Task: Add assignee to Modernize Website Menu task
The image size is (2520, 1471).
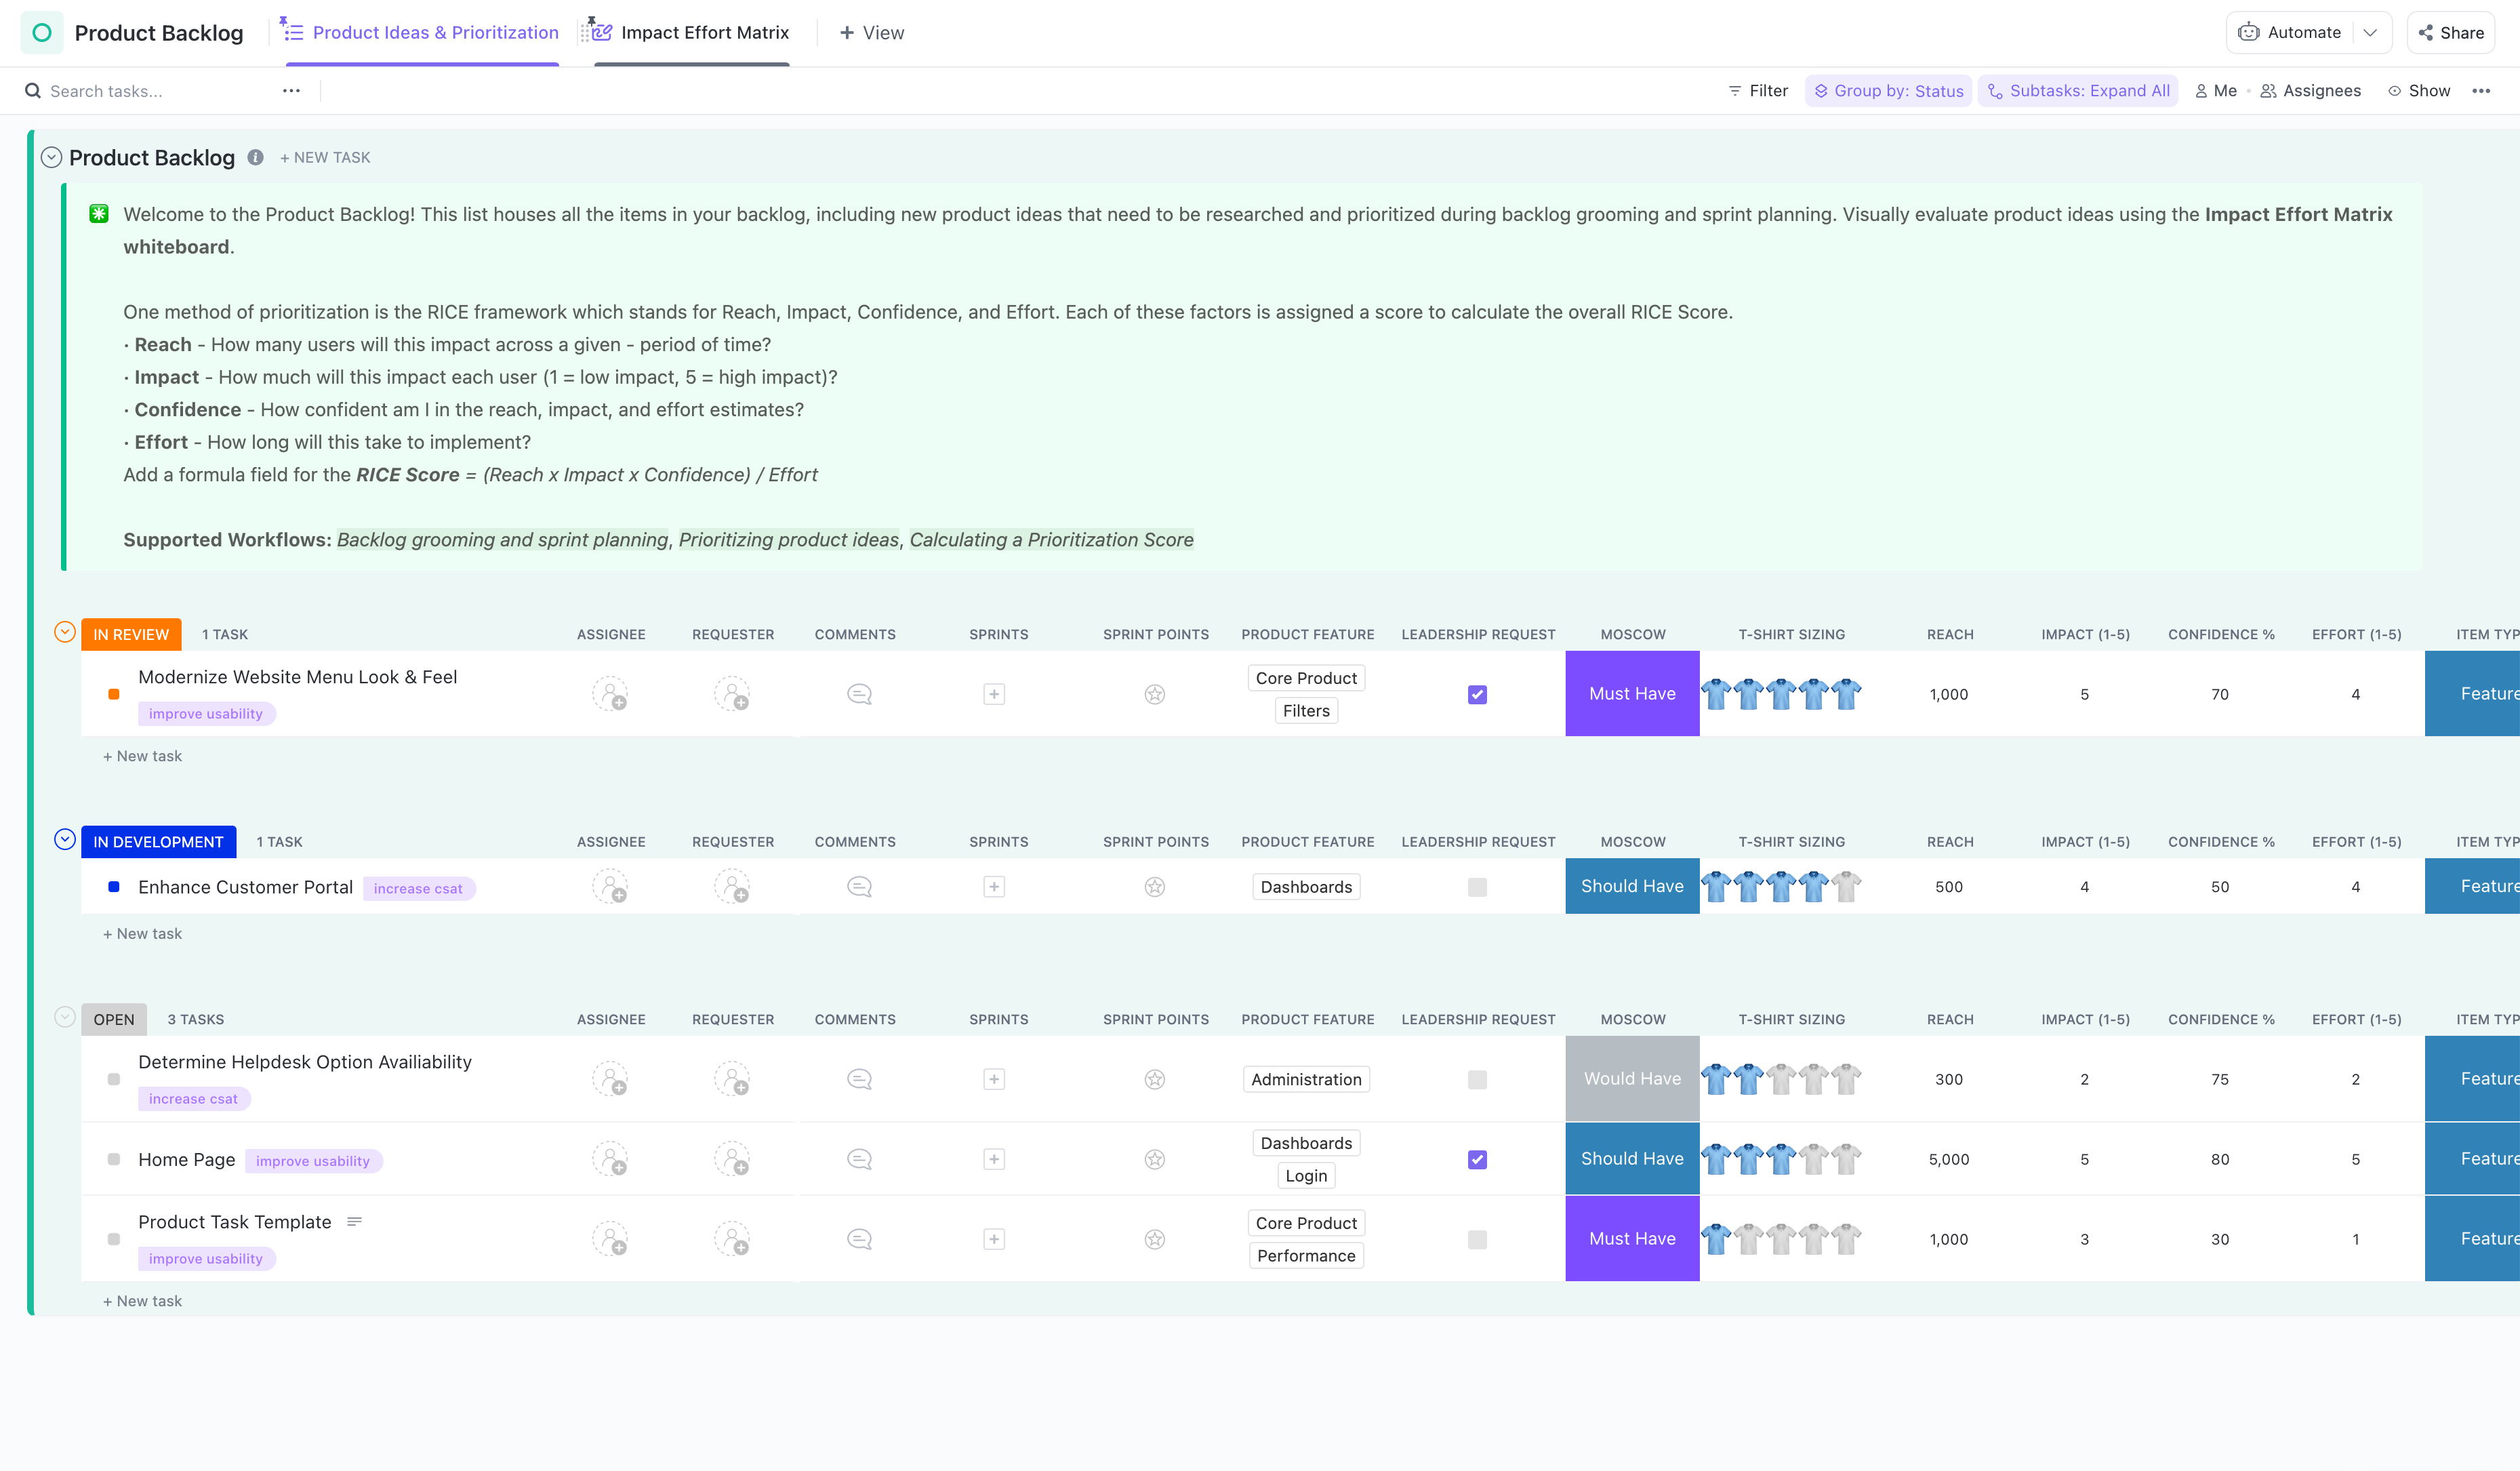Action: pyautogui.click(x=610, y=694)
